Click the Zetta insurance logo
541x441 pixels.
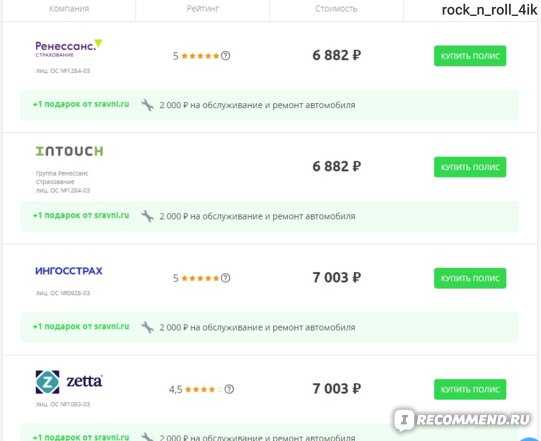(x=69, y=382)
